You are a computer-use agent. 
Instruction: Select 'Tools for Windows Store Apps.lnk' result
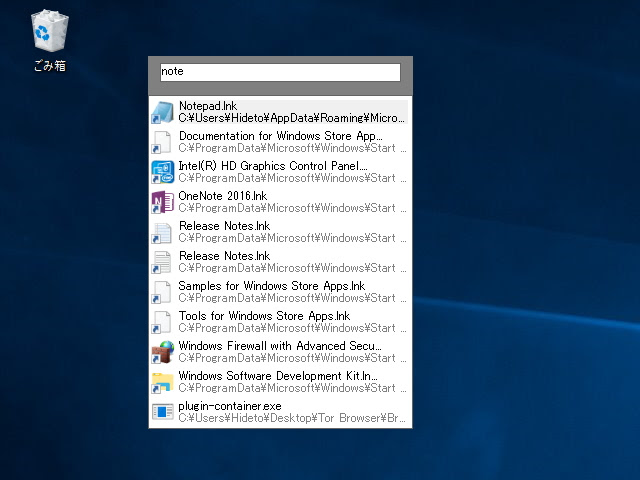point(264,316)
